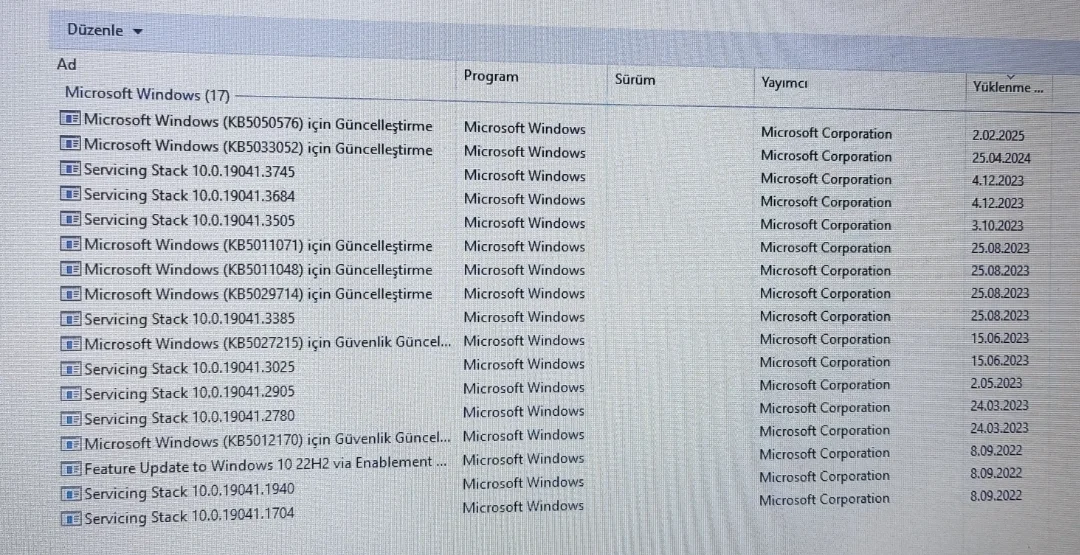Viewport: 1080px width, 555px height.
Task: Select the KB5012170 security update entry
Action: click(x=267, y=441)
